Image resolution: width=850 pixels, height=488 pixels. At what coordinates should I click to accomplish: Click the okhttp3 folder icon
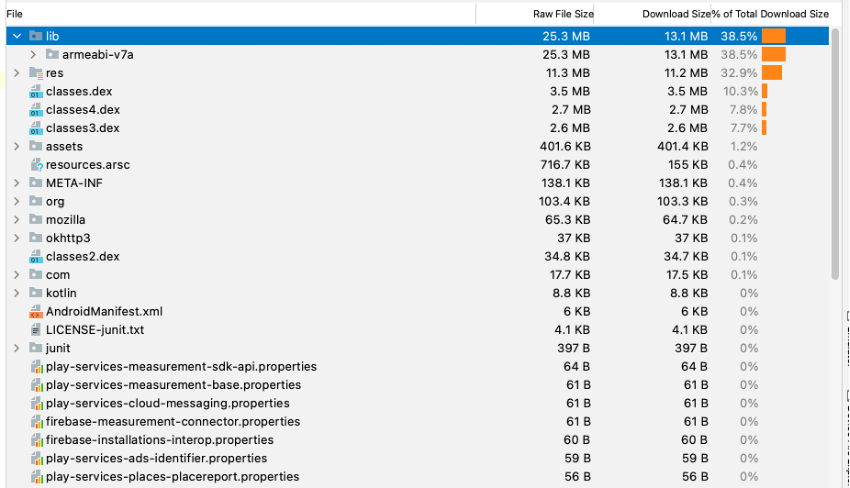[x=36, y=237]
